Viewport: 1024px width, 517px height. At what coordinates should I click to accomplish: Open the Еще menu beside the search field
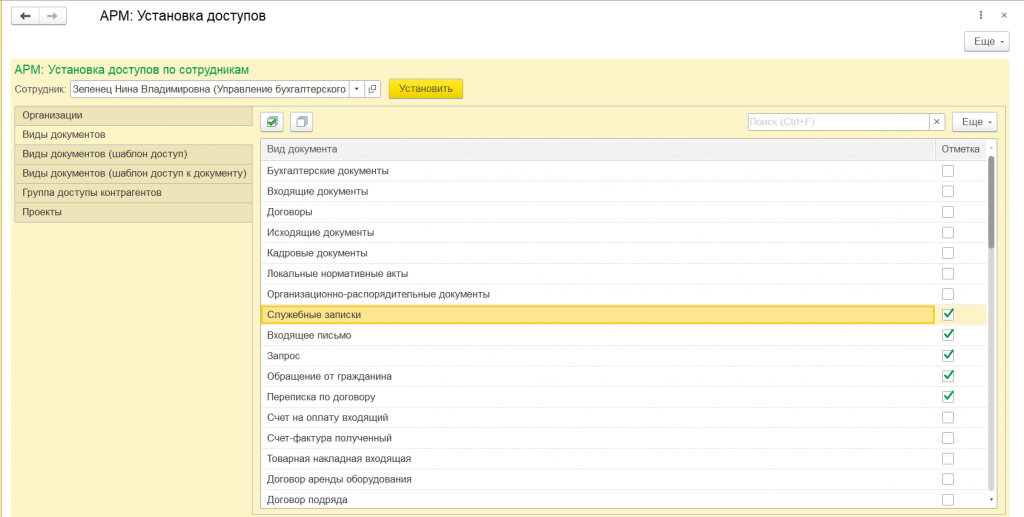974,121
